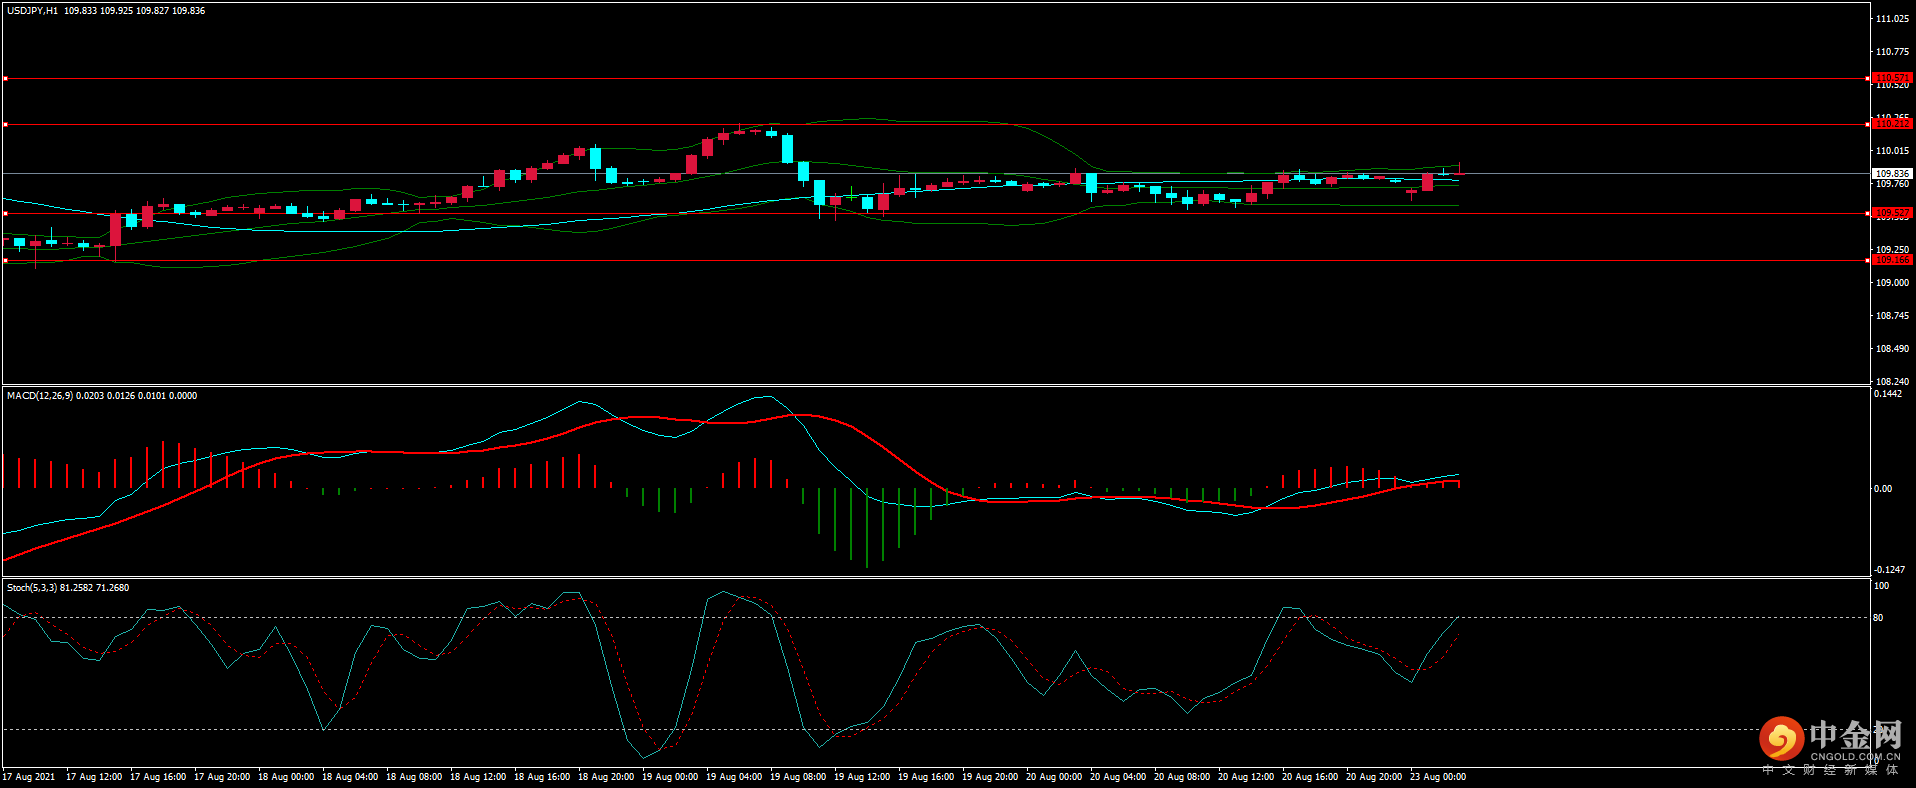Click the 20 Aug 20:00 time label
The width and height of the screenshot is (1916, 788).
tap(1374, 777)
